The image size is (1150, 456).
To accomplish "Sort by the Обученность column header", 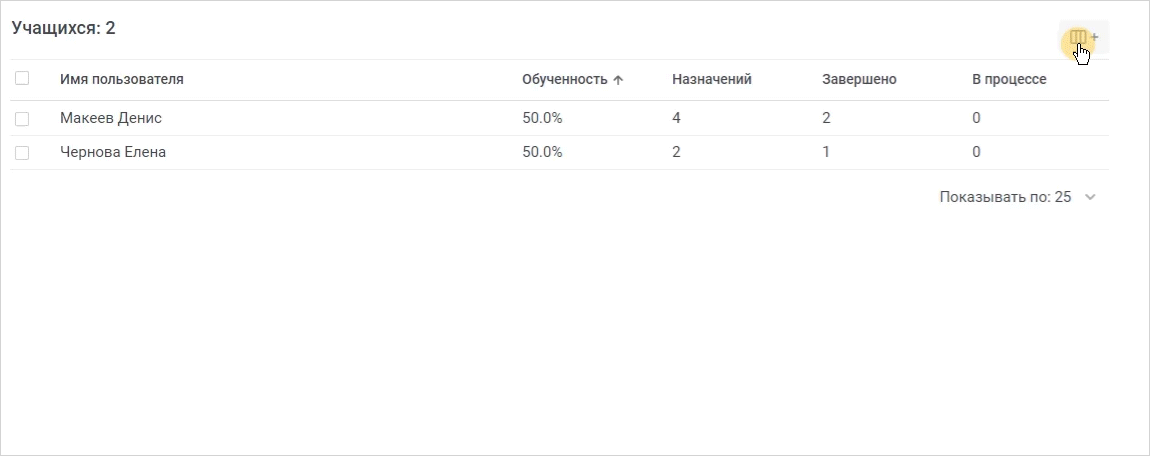I will pyautogui.click(x=565, y=80).
